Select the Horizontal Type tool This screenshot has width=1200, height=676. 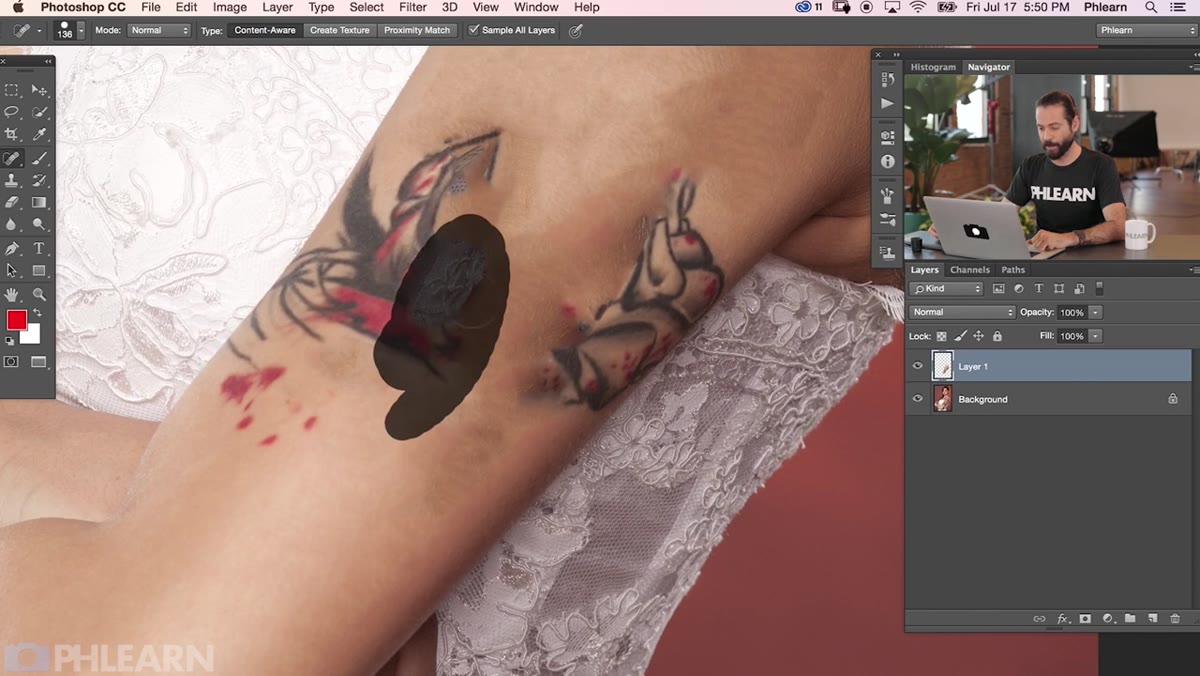(x=39, y=248)
